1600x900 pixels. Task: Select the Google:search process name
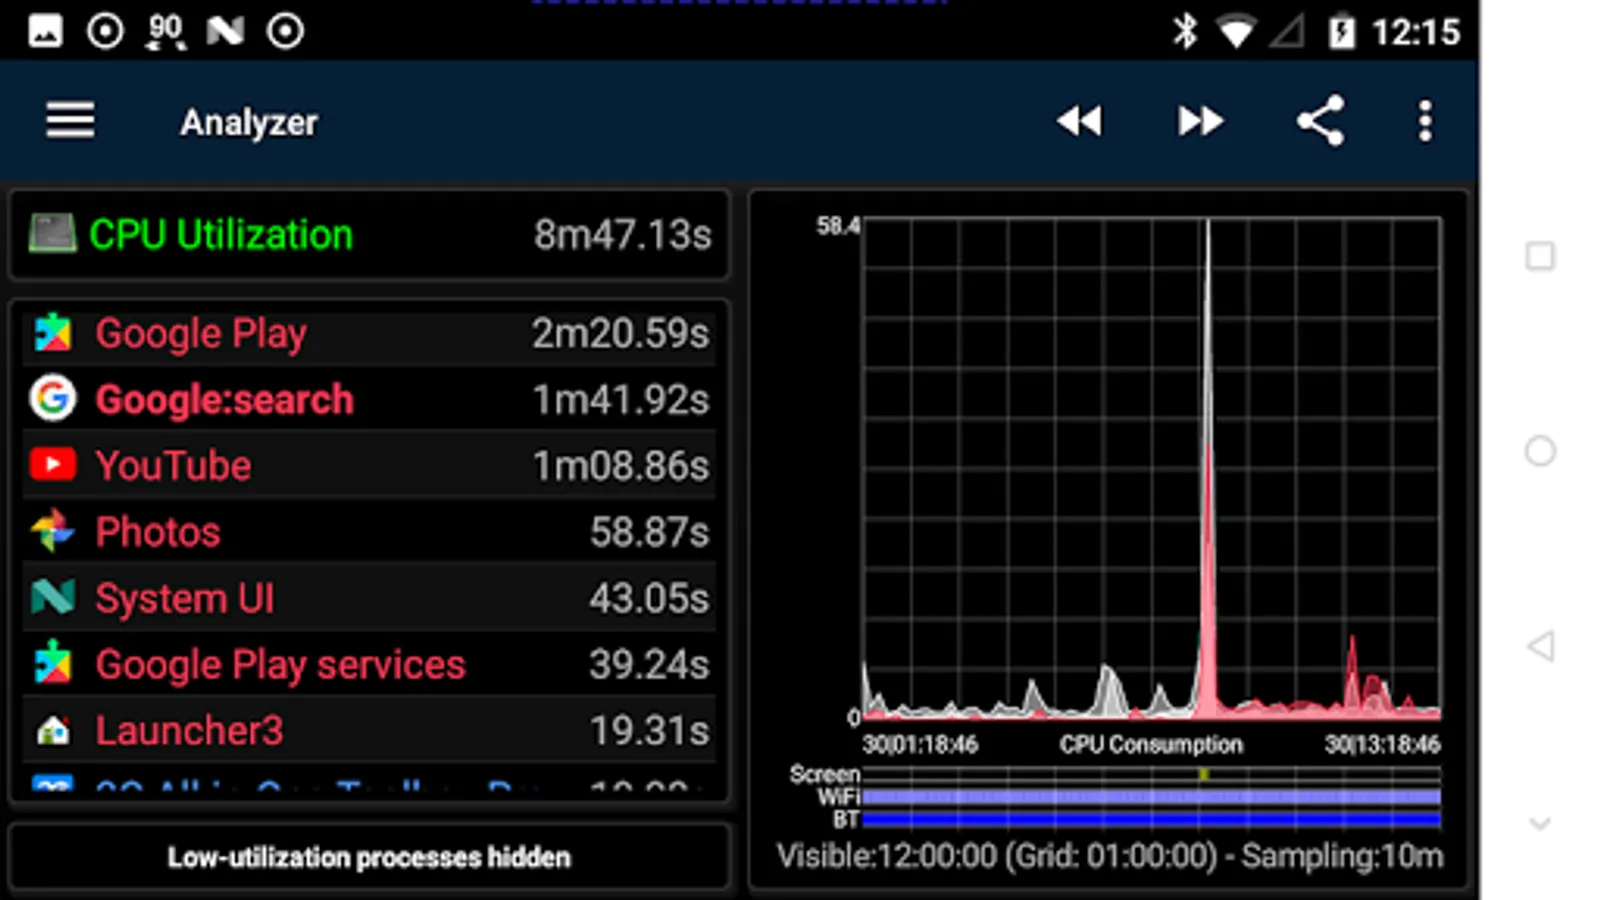pos(225,399)
